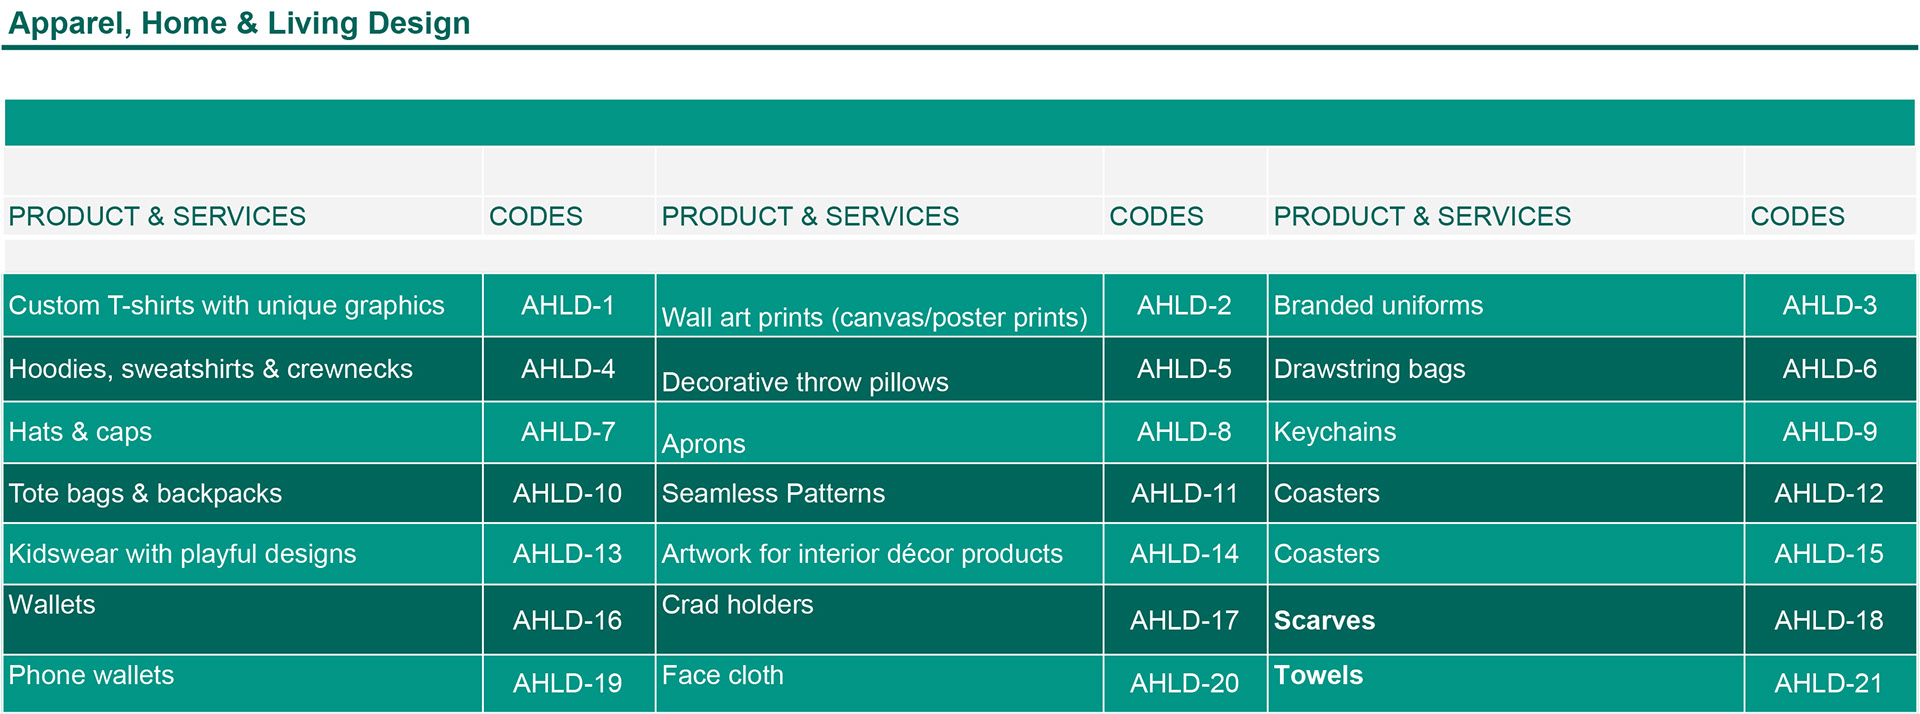Click code AHLD-12
Viewport: 1920px width, 714px height.
(x=1828, y=494)
